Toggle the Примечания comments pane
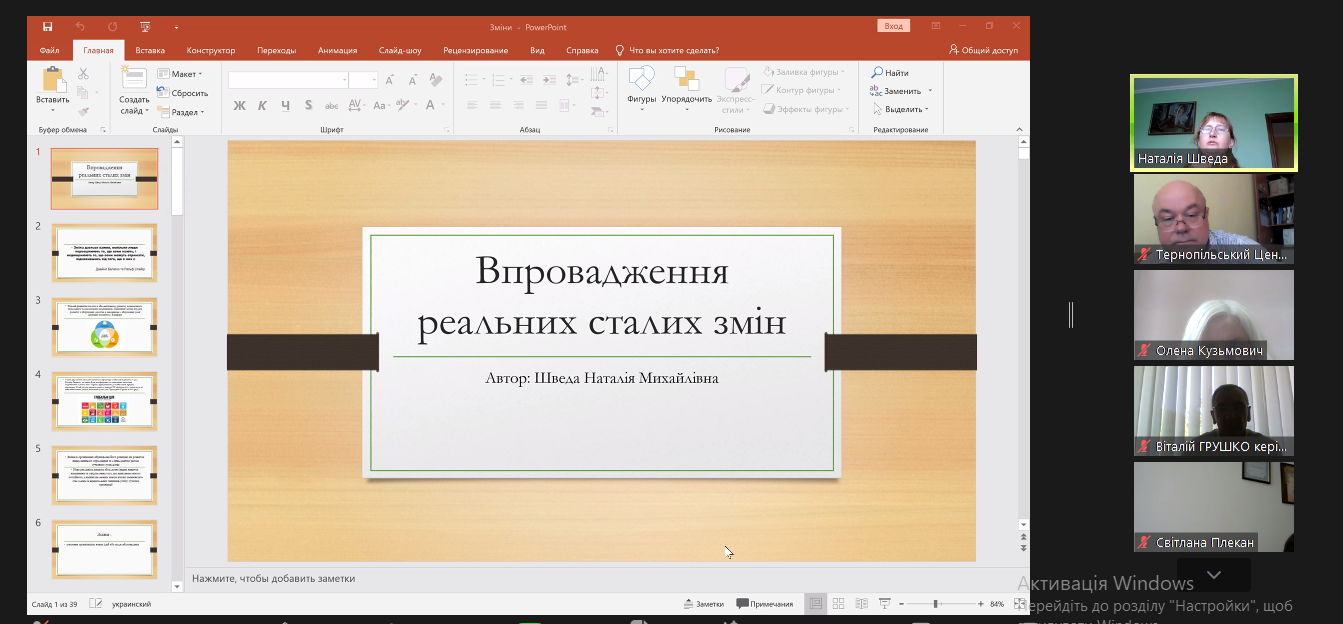Viewport: 1343px width, 624px height. click(x=765, y=604)
